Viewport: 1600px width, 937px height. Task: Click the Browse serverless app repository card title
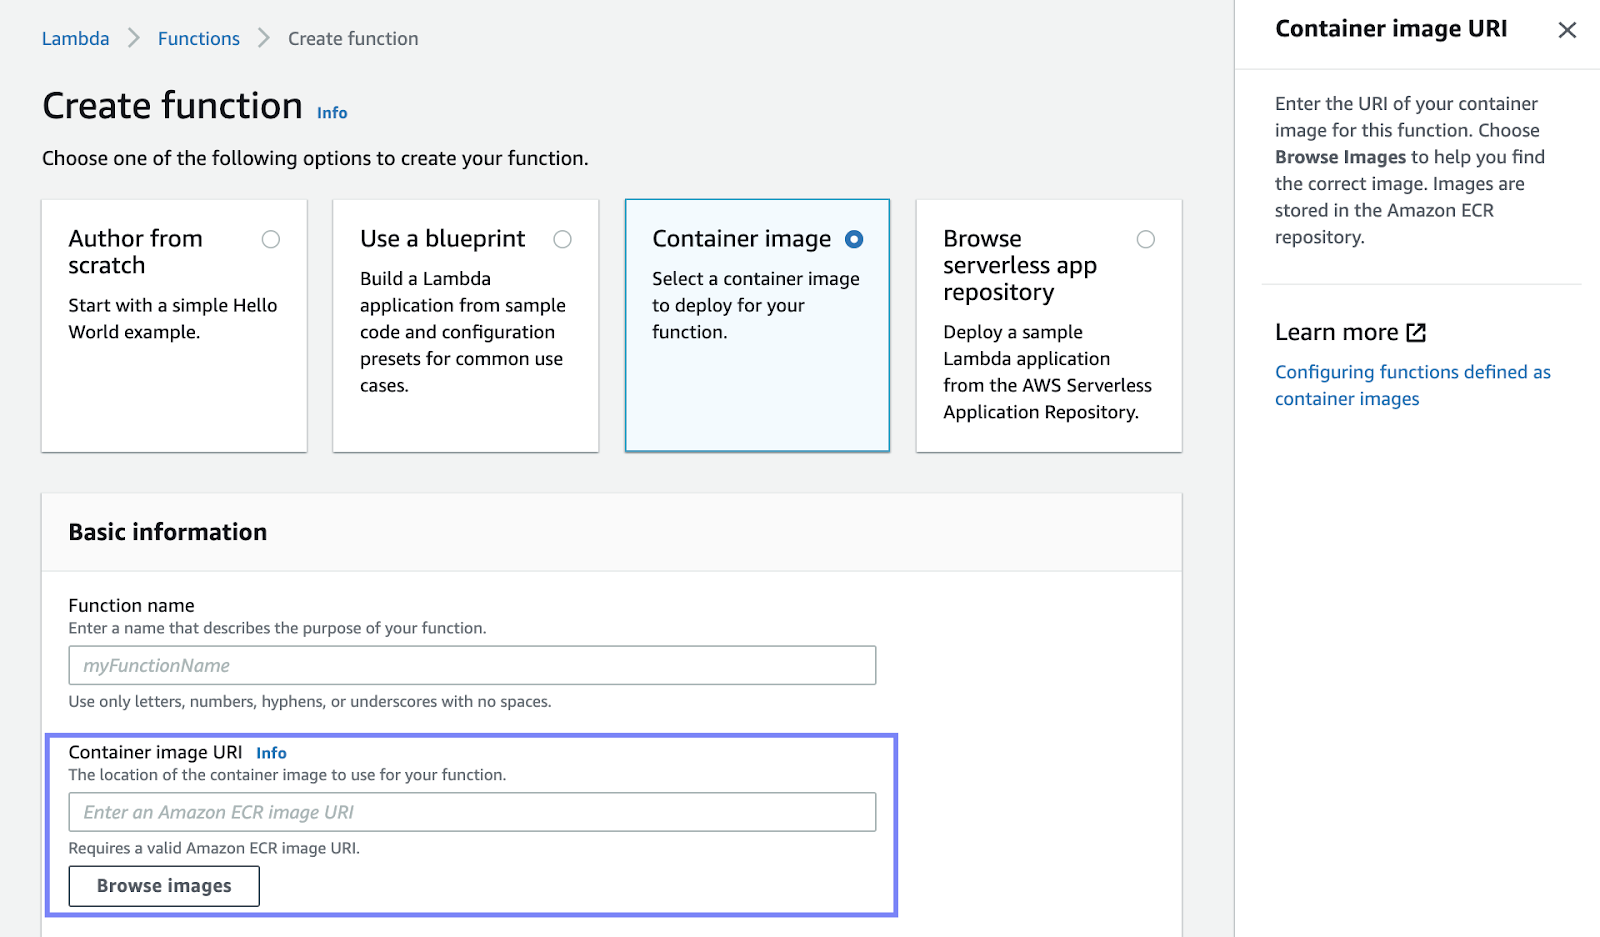coord(1020,265)
